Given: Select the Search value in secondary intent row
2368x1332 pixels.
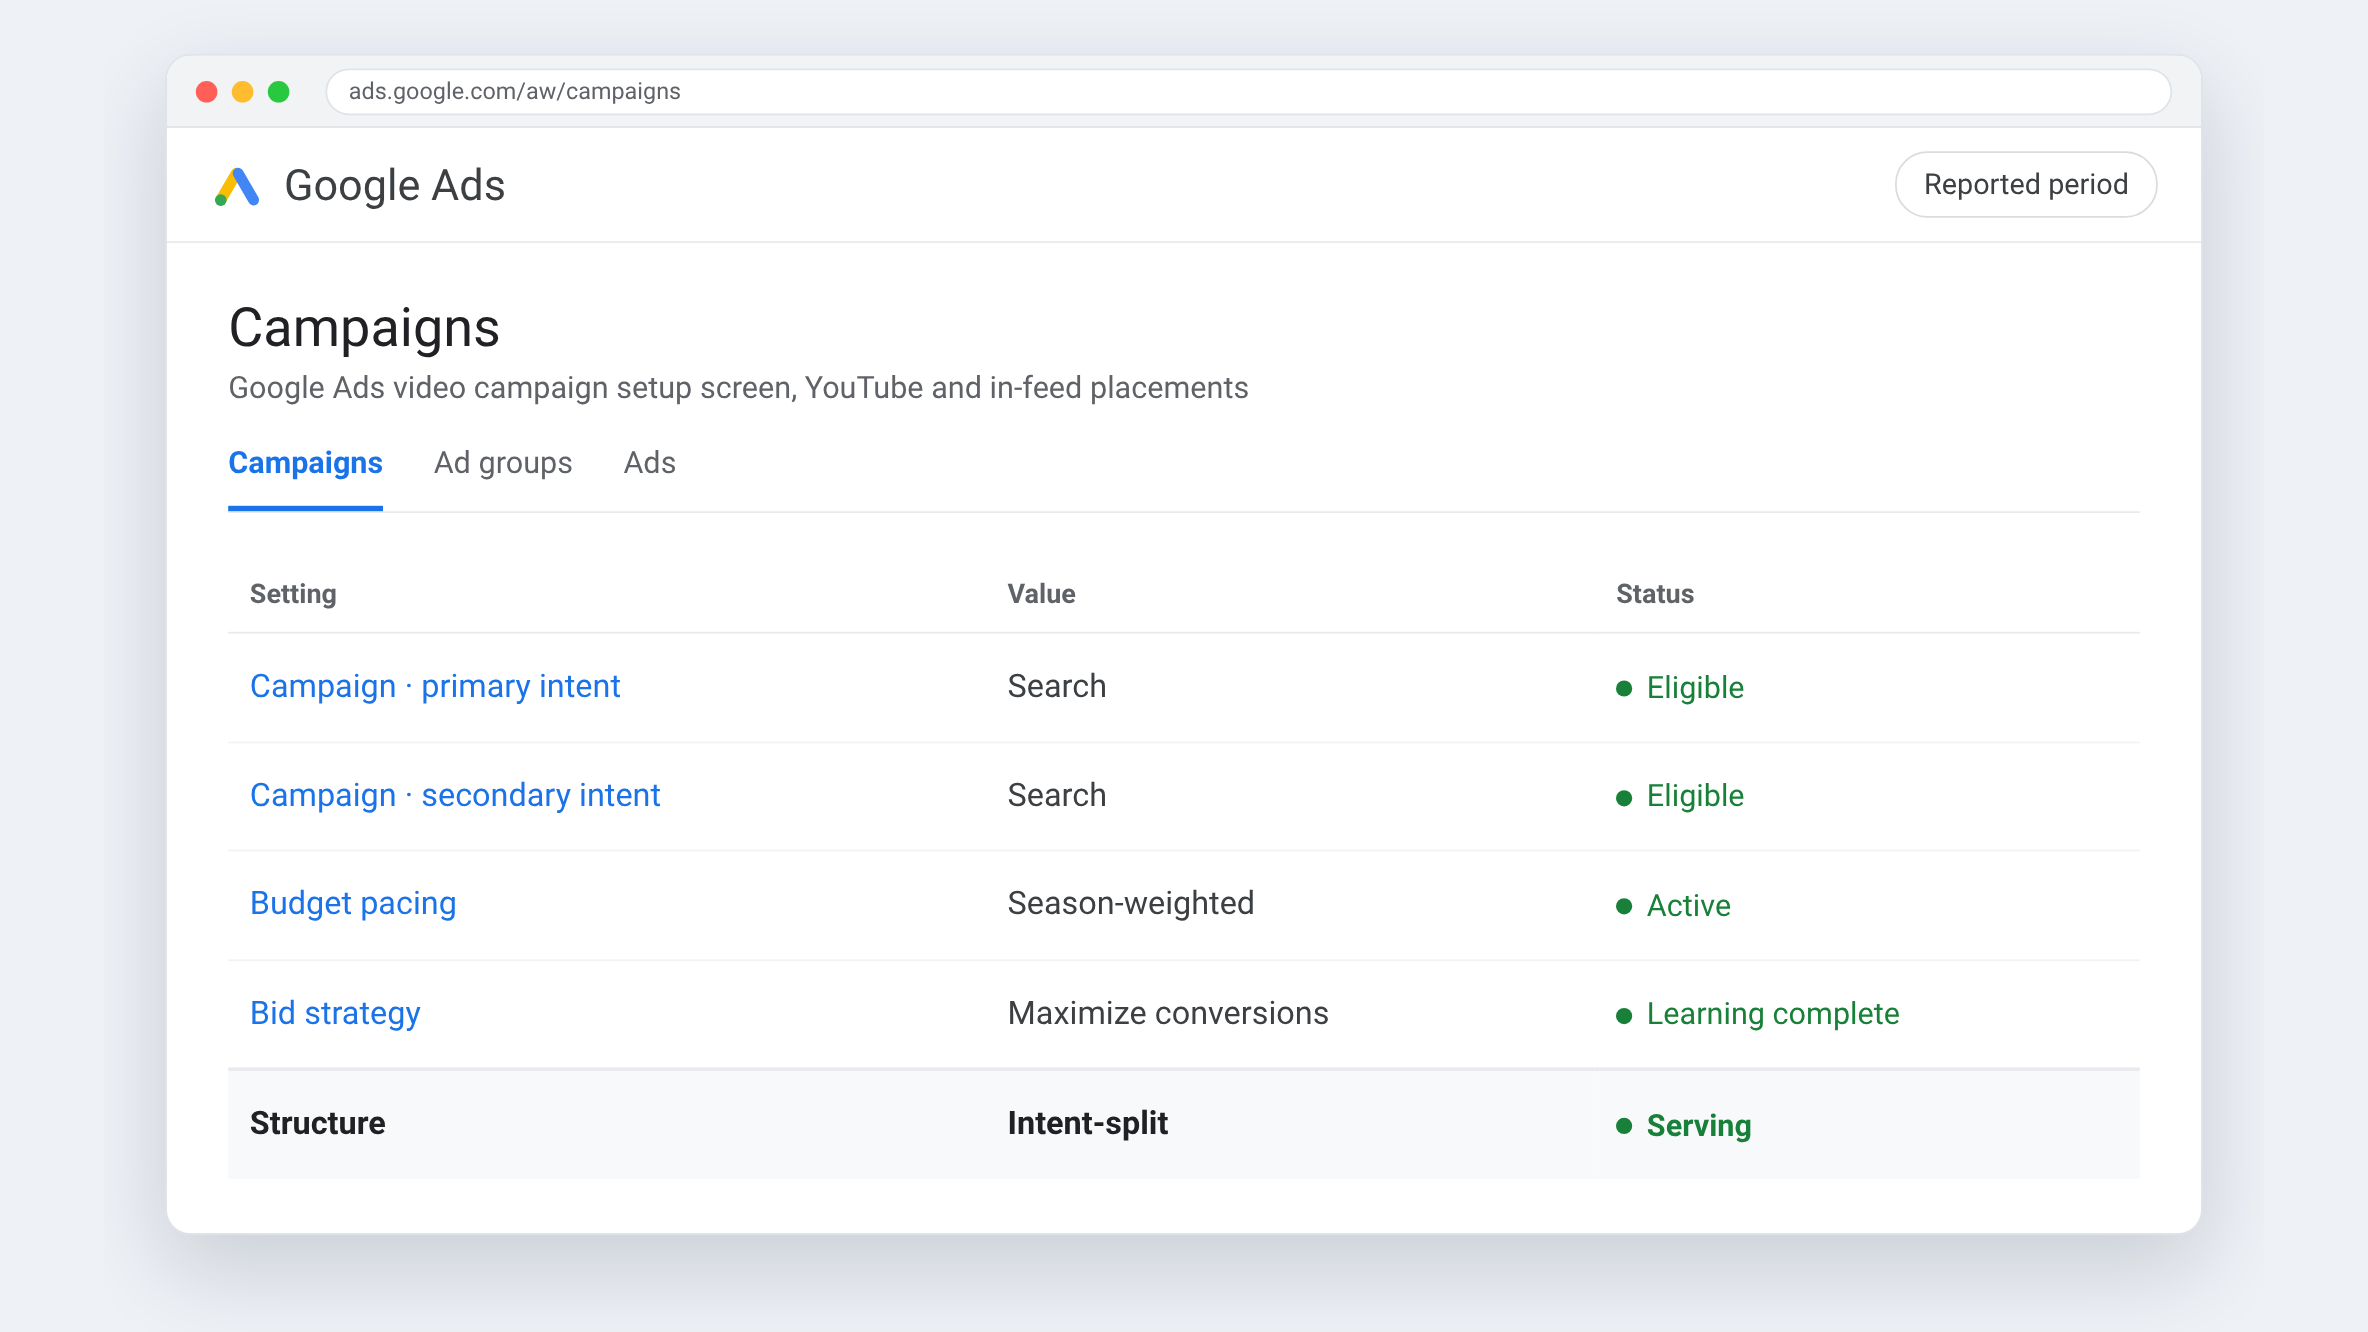Looking at the screenshot, I should 1057,796.
